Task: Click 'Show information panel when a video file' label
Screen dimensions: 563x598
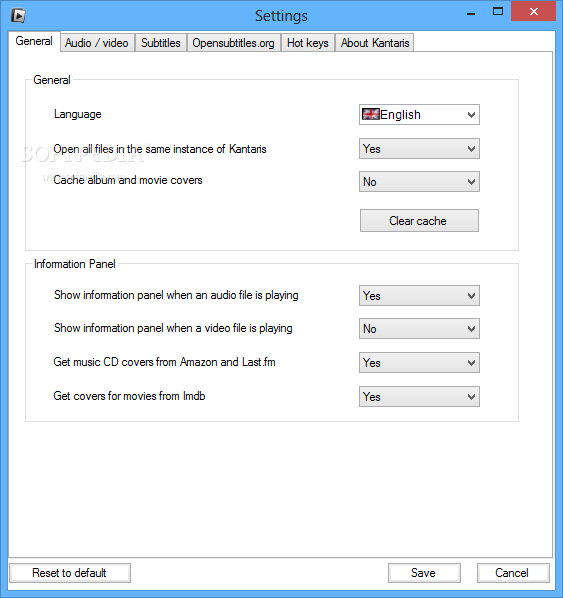Action: (x=173, y=328)
